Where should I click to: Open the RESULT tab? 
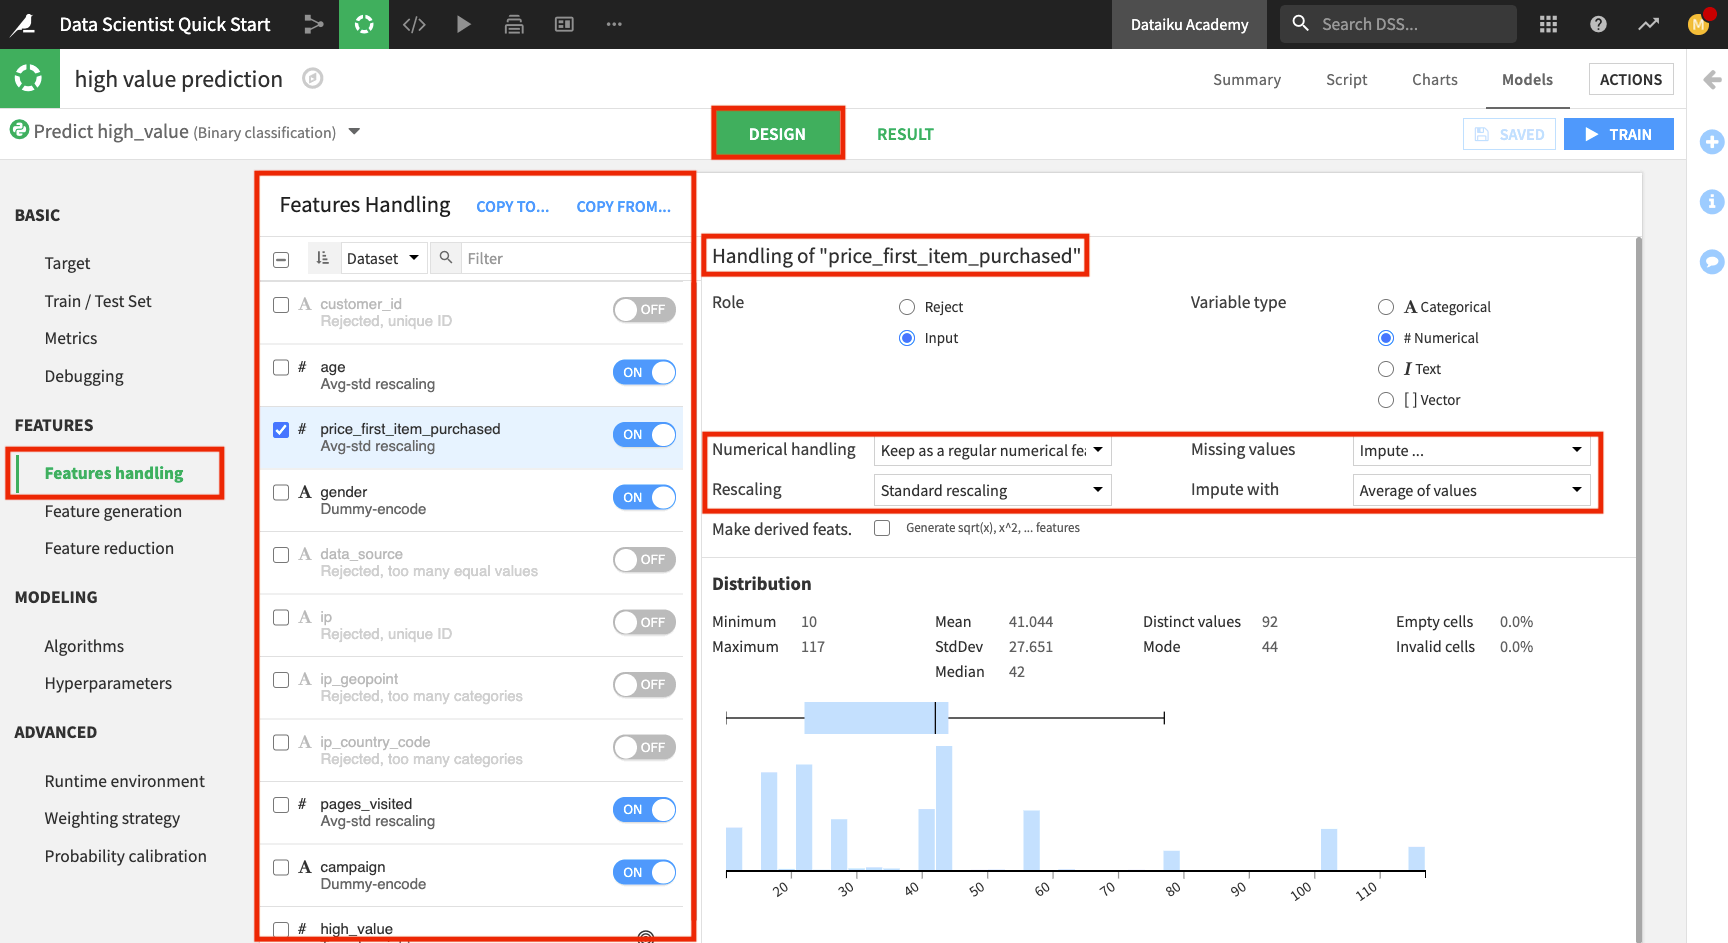point(905,134)
